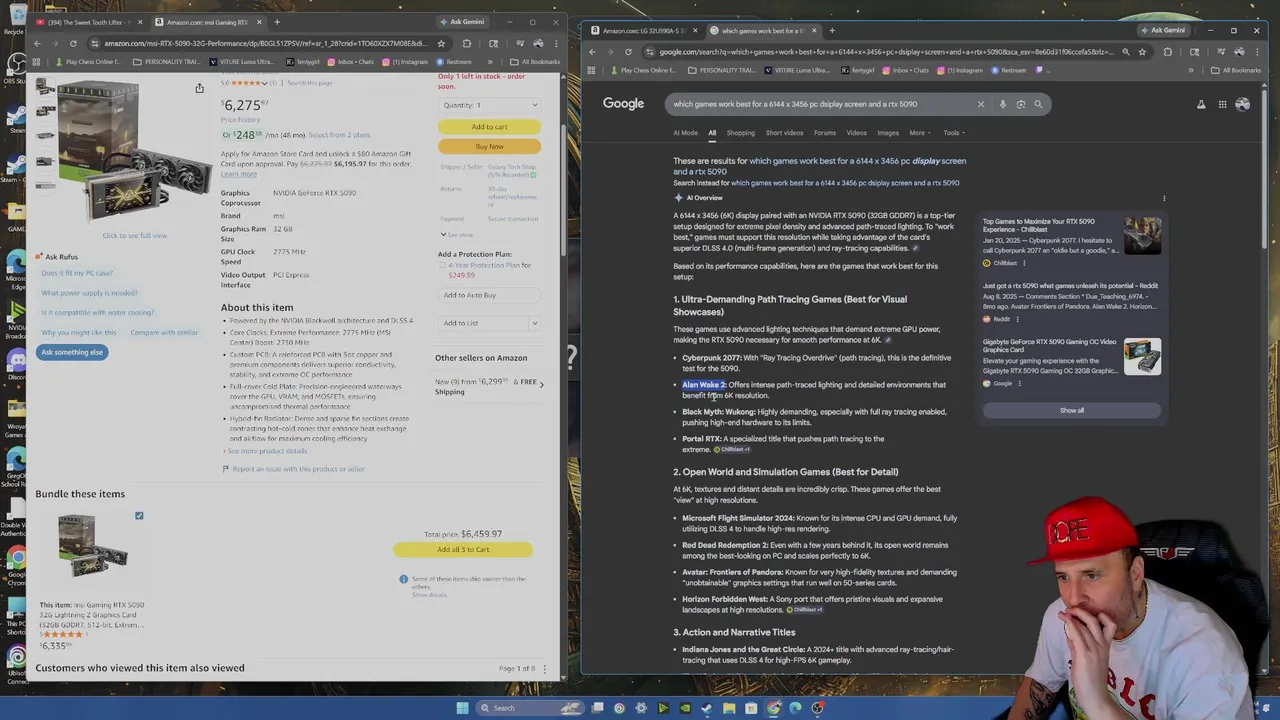Open Extensions menu in Amazon browser window

point(467,44)
